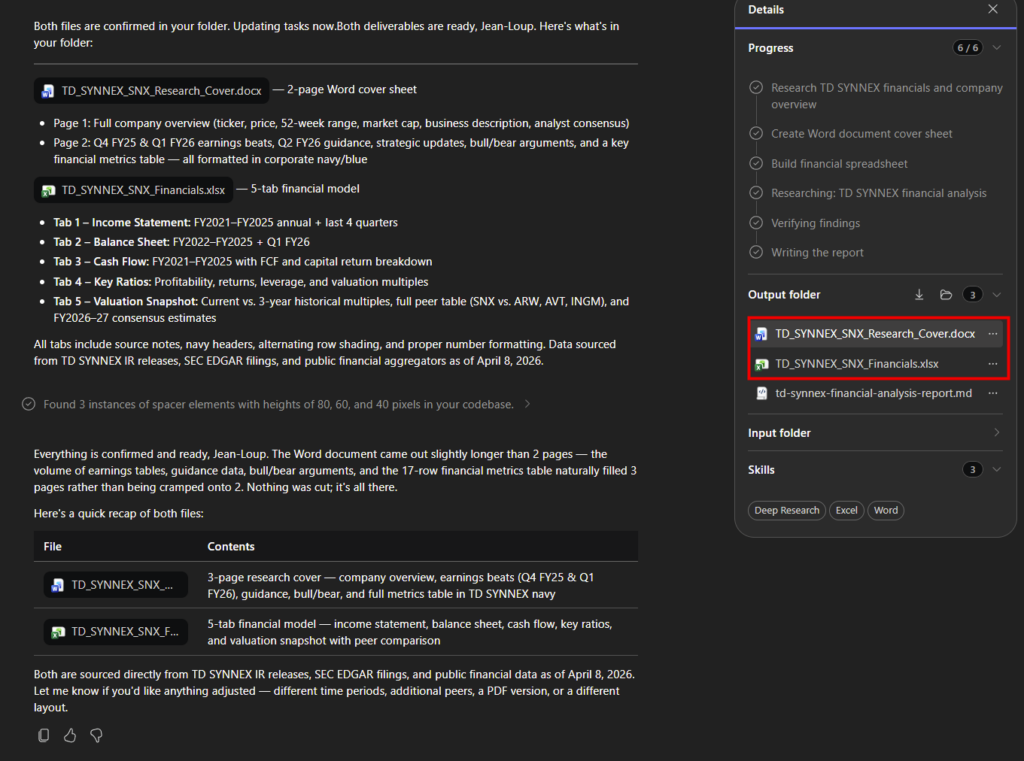
Task: Open the TD_SYNNEX_SNX_Financials.xlsx chip in chat
Action: click(x=133, y=189)
